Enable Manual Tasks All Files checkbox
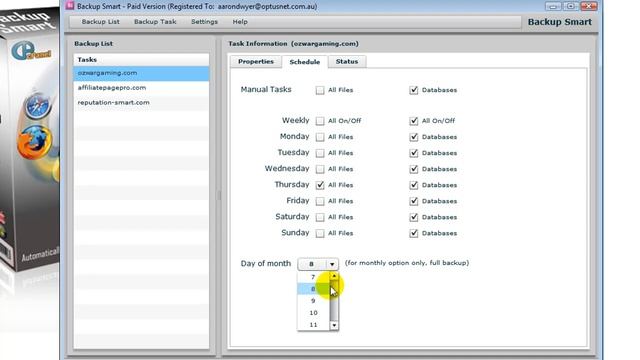The width and height of the screenshot is (640, 360). click(320, 90)
